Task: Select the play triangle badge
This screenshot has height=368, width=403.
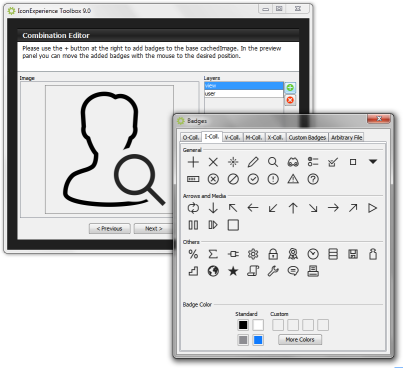Action: tap(372, 208)
